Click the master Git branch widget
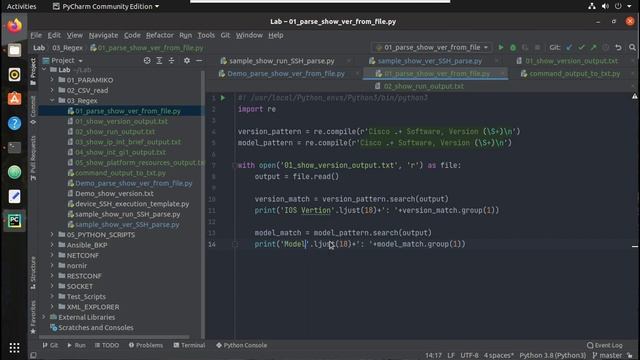Image resolution: width=640 pixels, height=360 pixels. coord(607,356)
